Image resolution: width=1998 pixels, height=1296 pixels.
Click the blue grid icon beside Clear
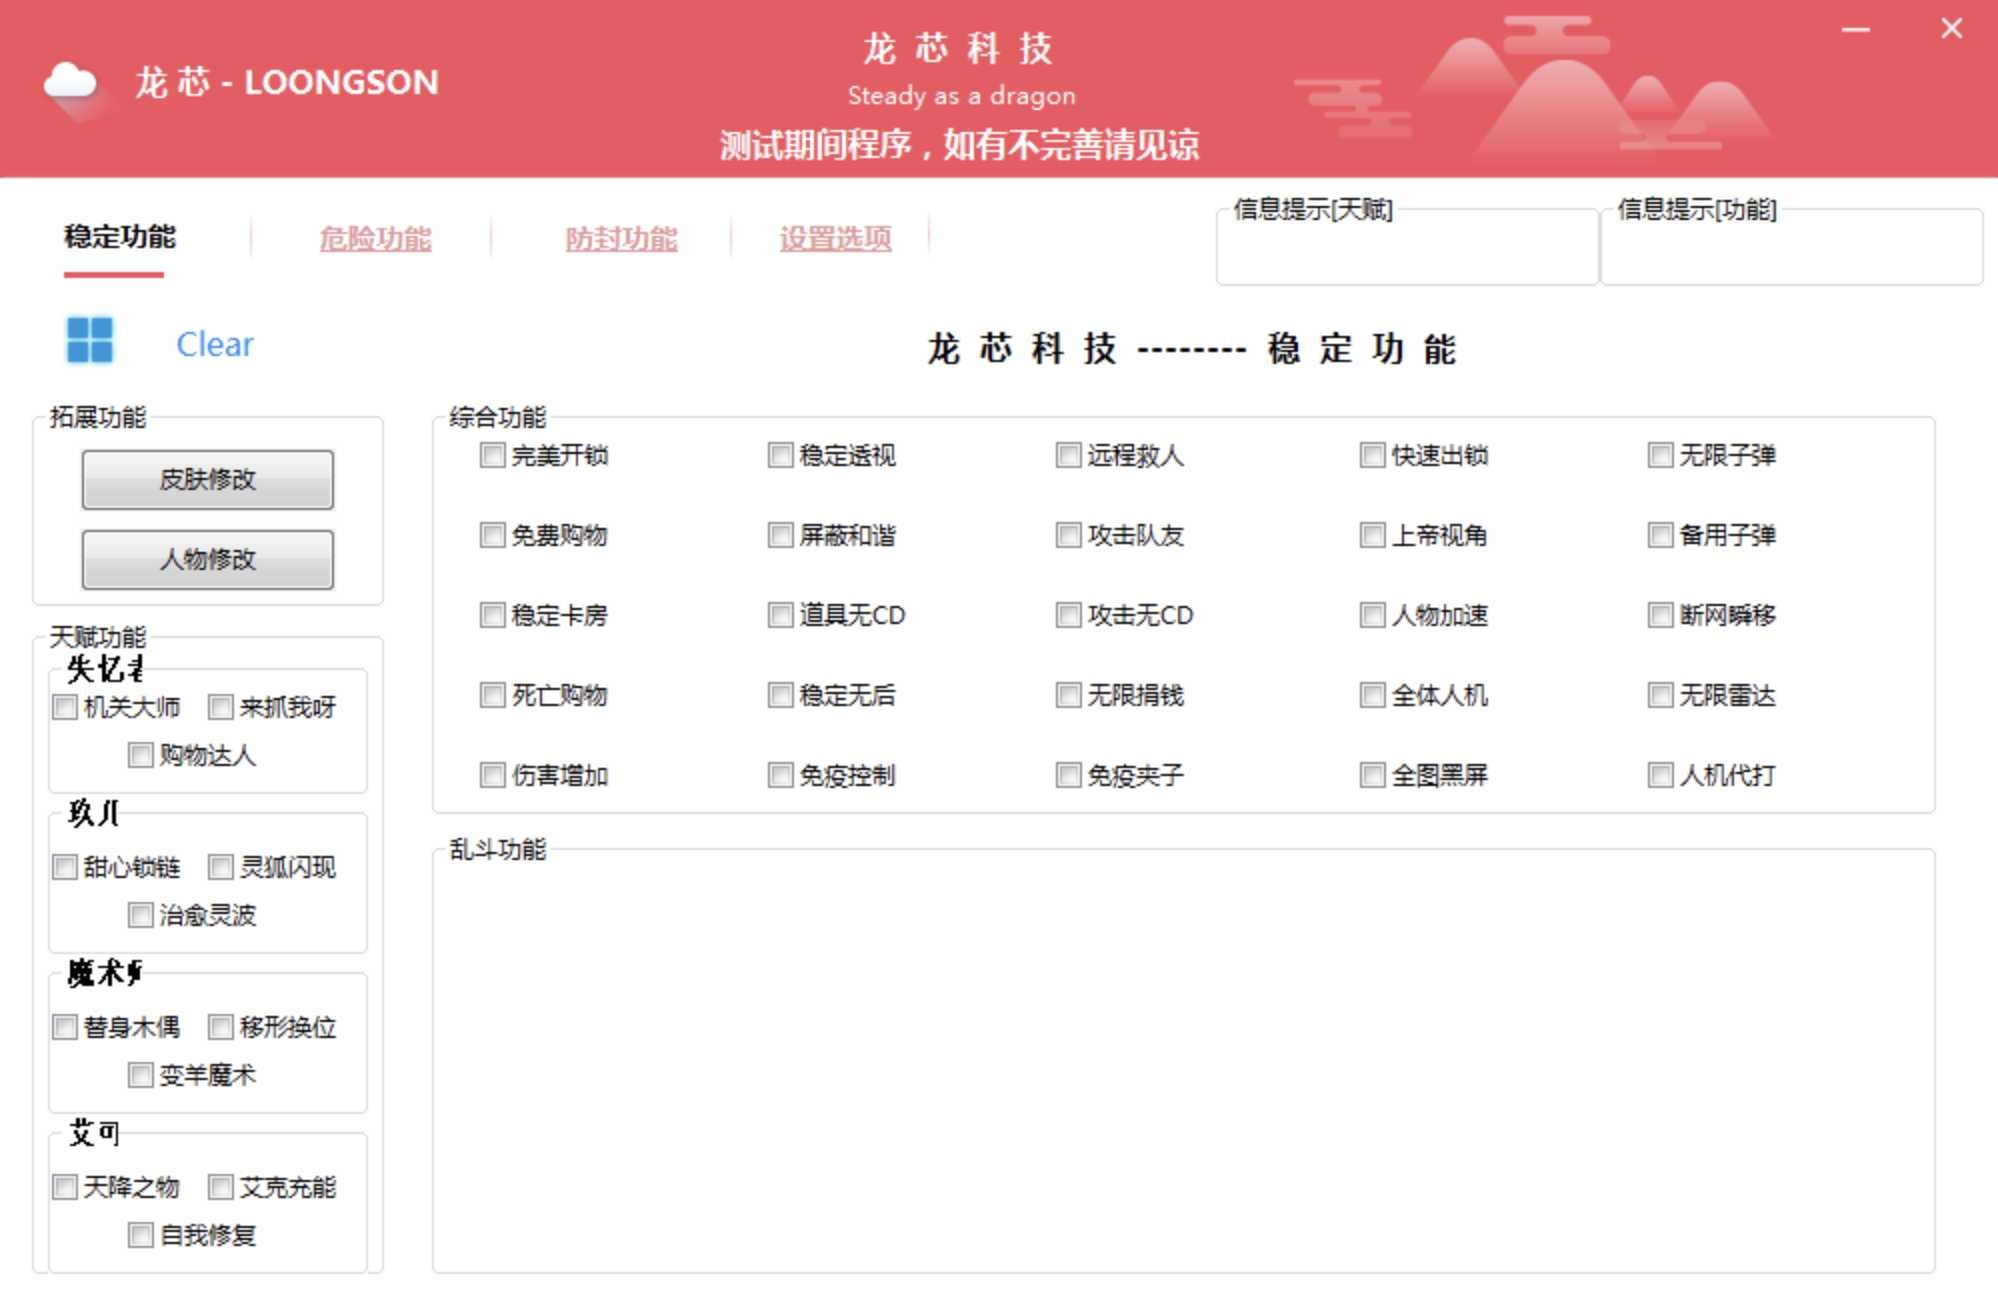tap(89, 341)
